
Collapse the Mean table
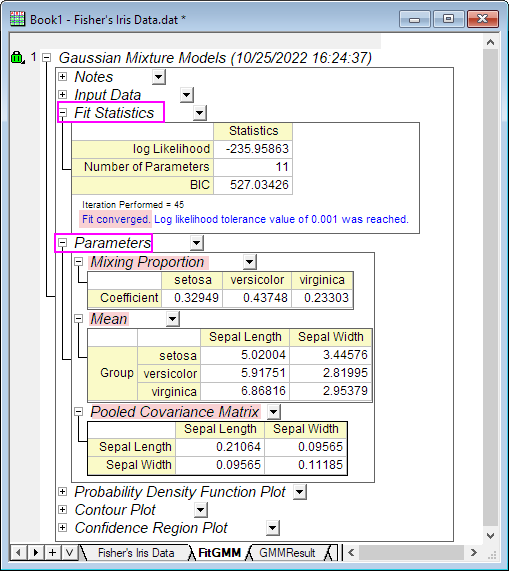[x=79, y=319]
